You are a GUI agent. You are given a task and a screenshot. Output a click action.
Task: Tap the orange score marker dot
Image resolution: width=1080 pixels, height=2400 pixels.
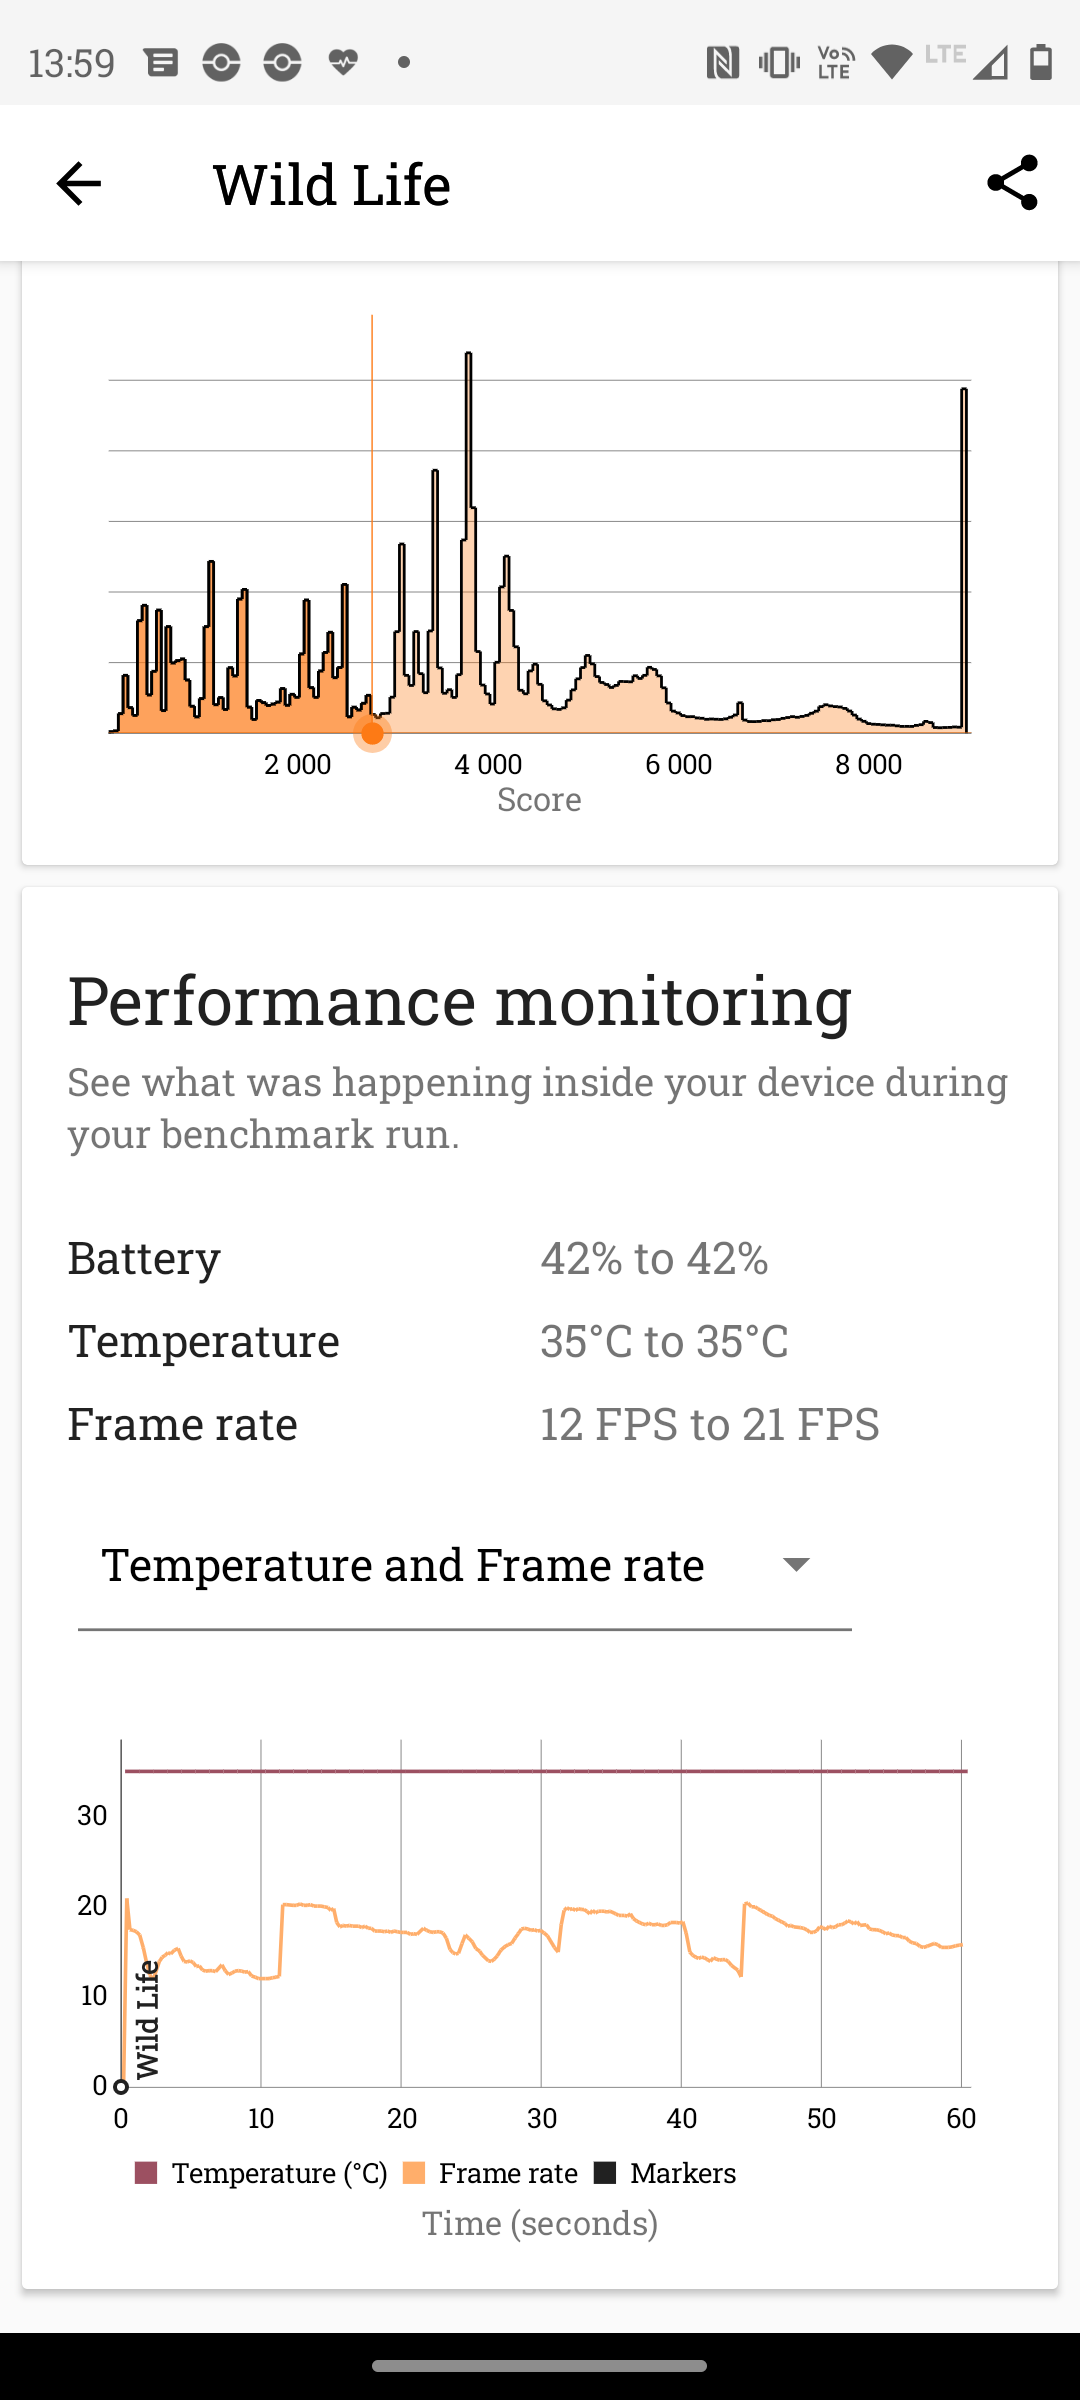(x=372, y=733)
